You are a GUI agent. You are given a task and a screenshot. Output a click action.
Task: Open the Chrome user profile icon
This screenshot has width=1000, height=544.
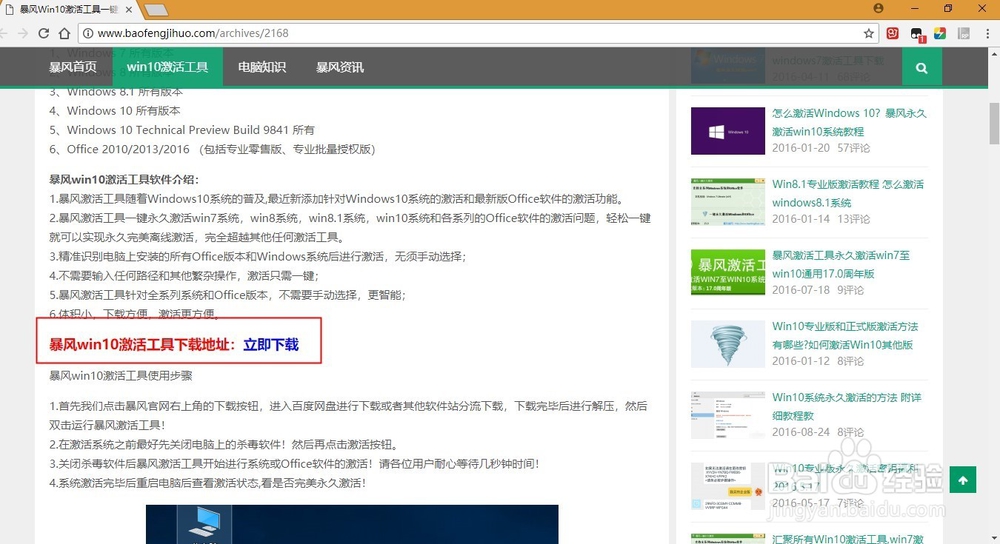point(878,8)
